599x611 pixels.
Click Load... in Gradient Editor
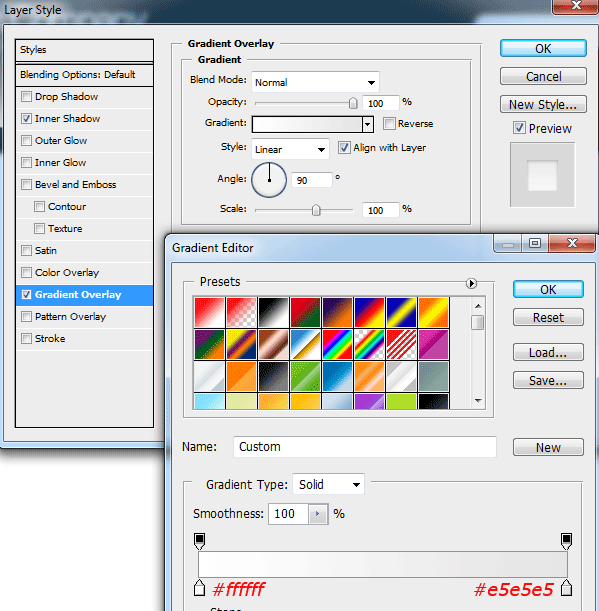pos(548,352)
